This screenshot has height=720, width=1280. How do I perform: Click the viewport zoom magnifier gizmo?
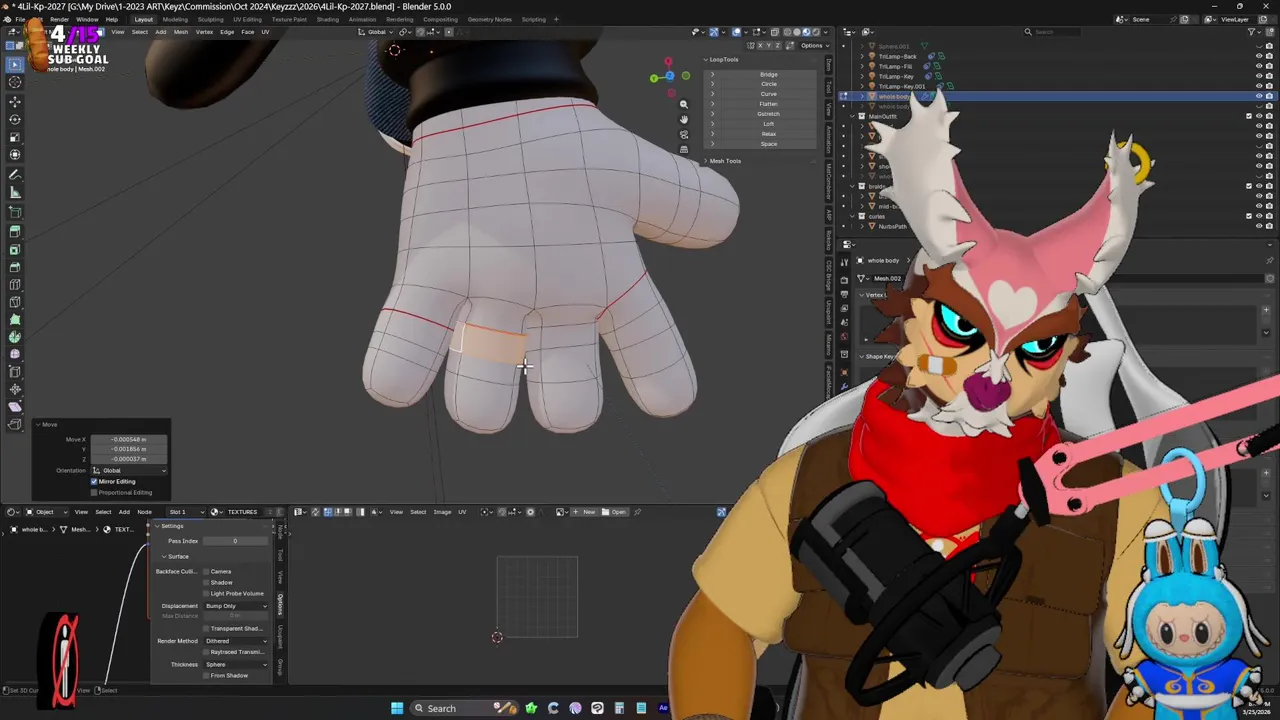[x=684, y=104]
